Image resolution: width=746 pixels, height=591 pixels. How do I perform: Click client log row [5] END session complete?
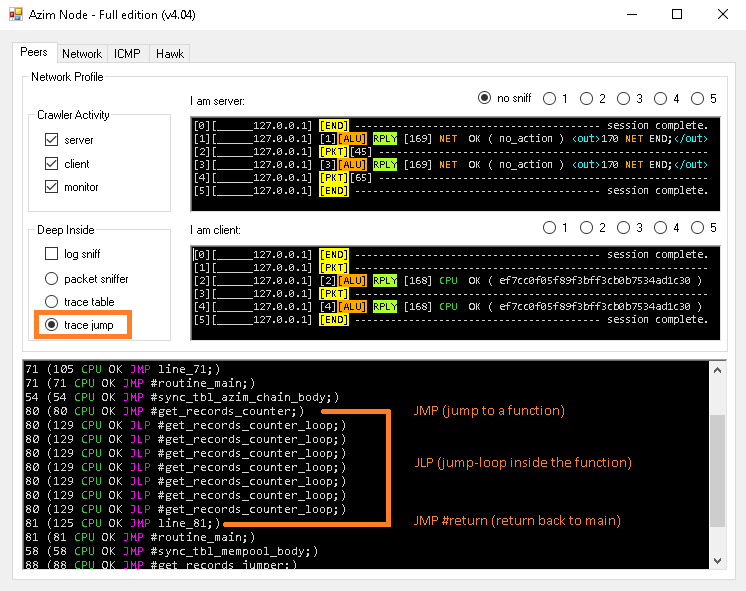pyautogui.click(x=451, y=319)
